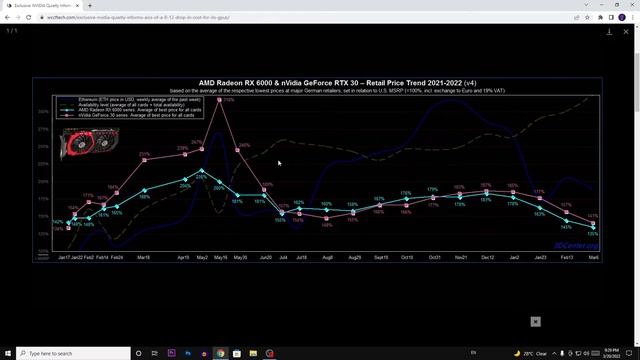Open the volume control tray icon
640x360 pixels.
point(587,353)
